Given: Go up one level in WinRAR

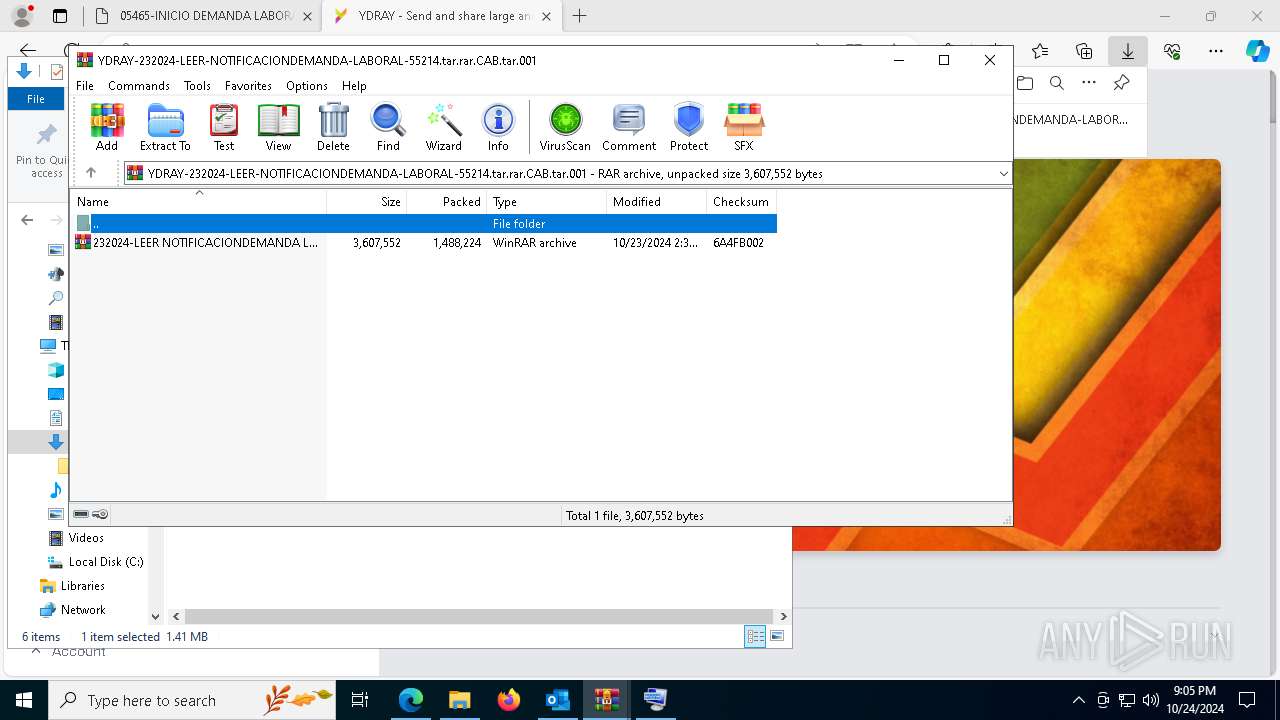Looking at the screenshot, I should click(91, 173).
